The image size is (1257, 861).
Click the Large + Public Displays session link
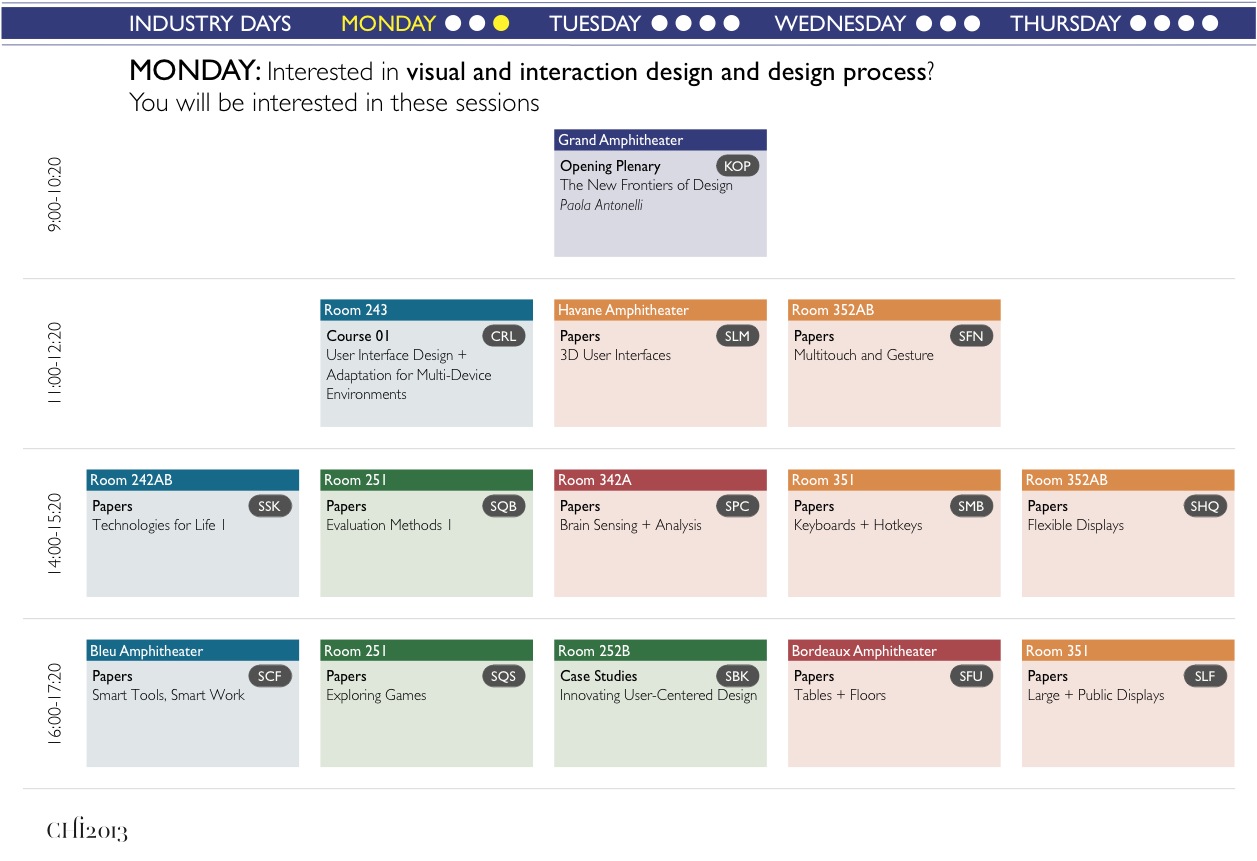click(1095, 695)
